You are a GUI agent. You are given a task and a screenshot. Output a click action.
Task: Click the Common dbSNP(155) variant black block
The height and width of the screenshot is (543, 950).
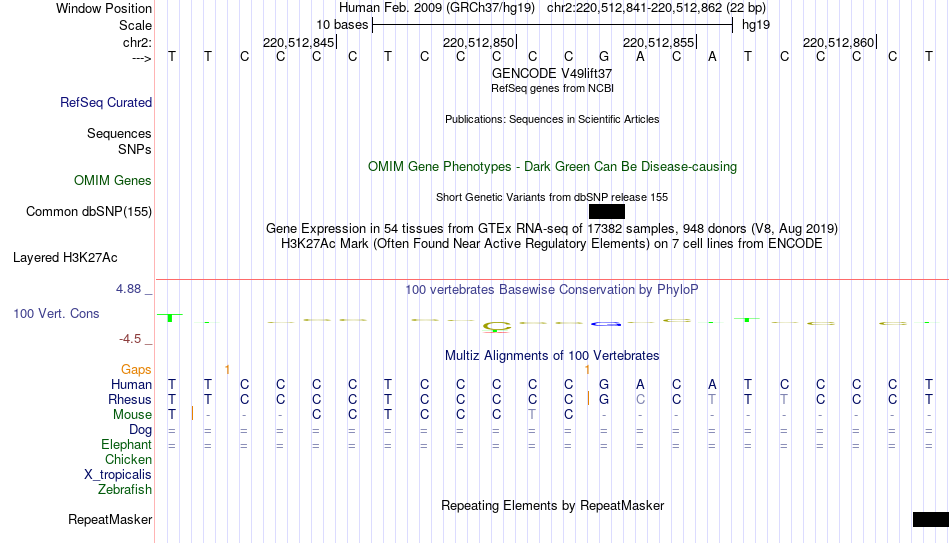click(x=606, y=212)
